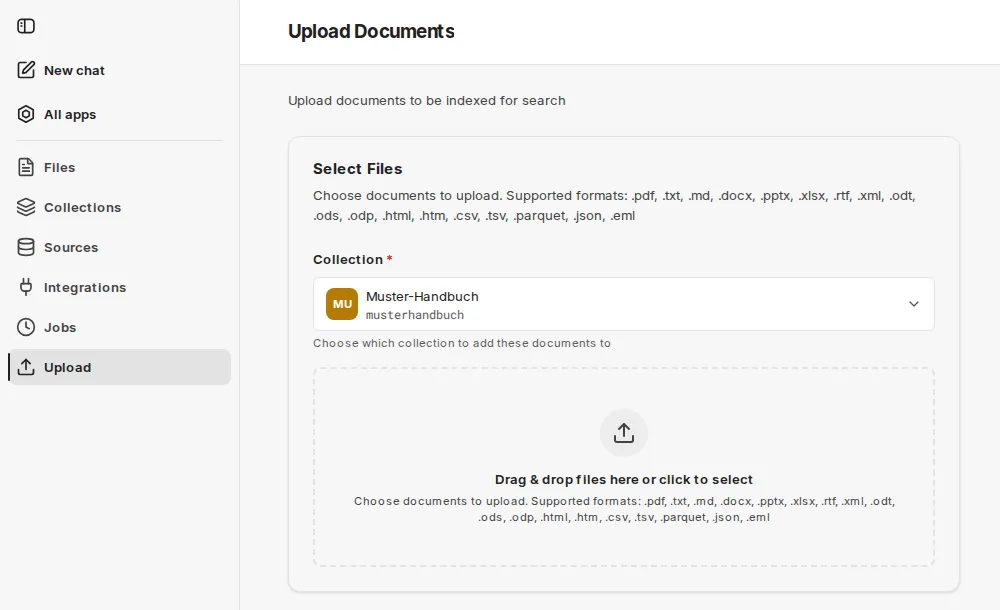Click the Files document icon
The image size is (1000, 610).
pyautogui.click(x=26, y=167)
